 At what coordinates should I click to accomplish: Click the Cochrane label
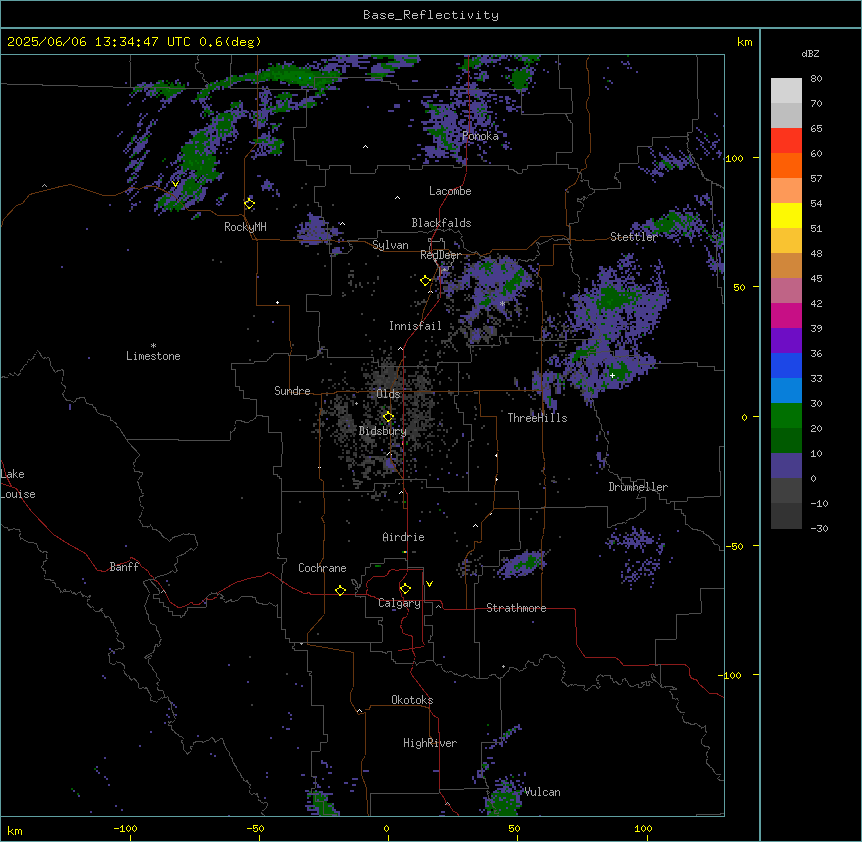(322, 568)
